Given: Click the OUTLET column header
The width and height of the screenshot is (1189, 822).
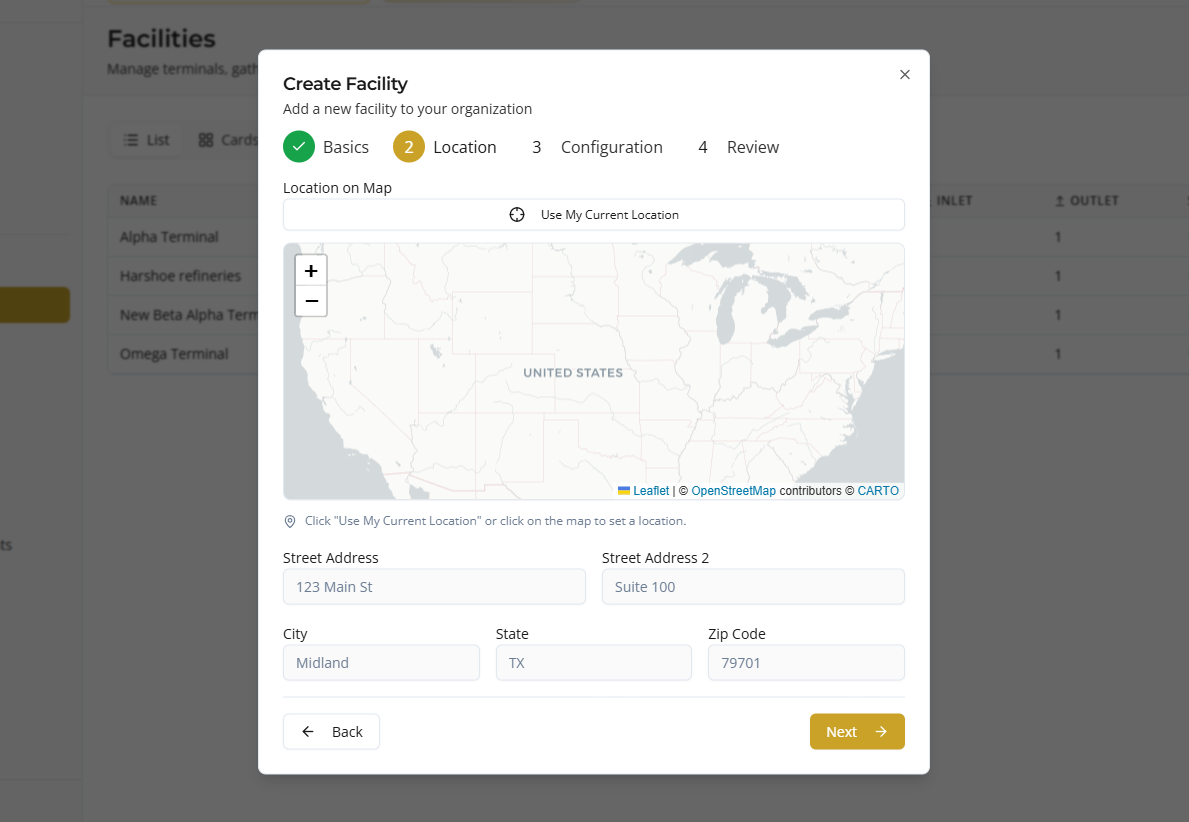Looking at the screenshot, I should click(x=1087, y=201).
